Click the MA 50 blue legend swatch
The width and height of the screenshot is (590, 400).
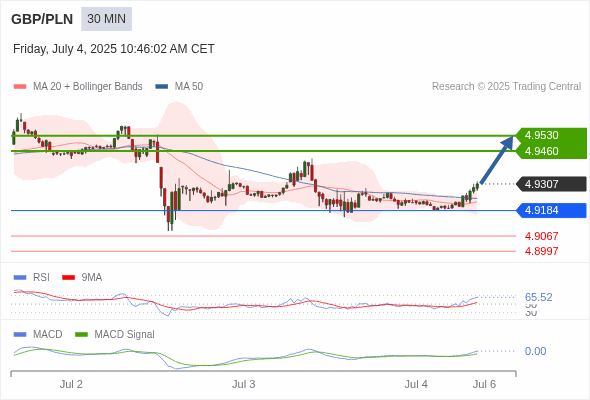tap(162, 87)
